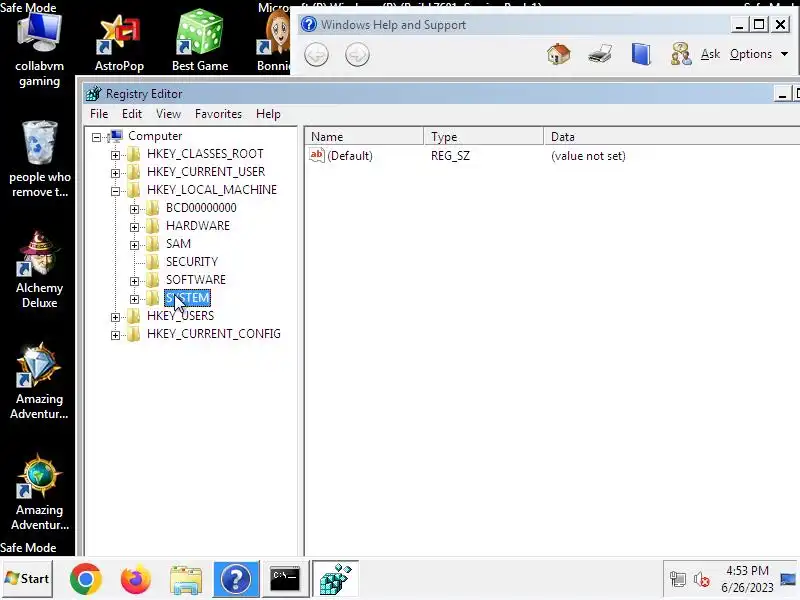This screenshot has width=800, height=600.
Task: Go to Help and Support home
Action: 559,54
